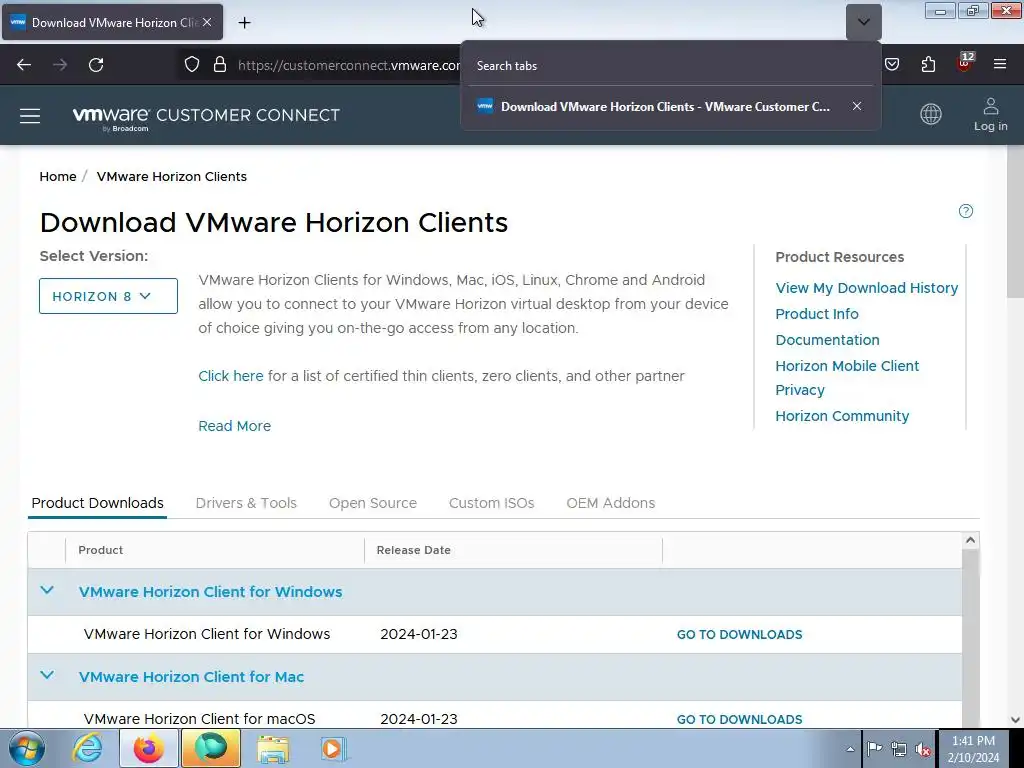This screenshot has width=1024, height=768.
Task: Click the Log in user icon
Action: point(990,114)
